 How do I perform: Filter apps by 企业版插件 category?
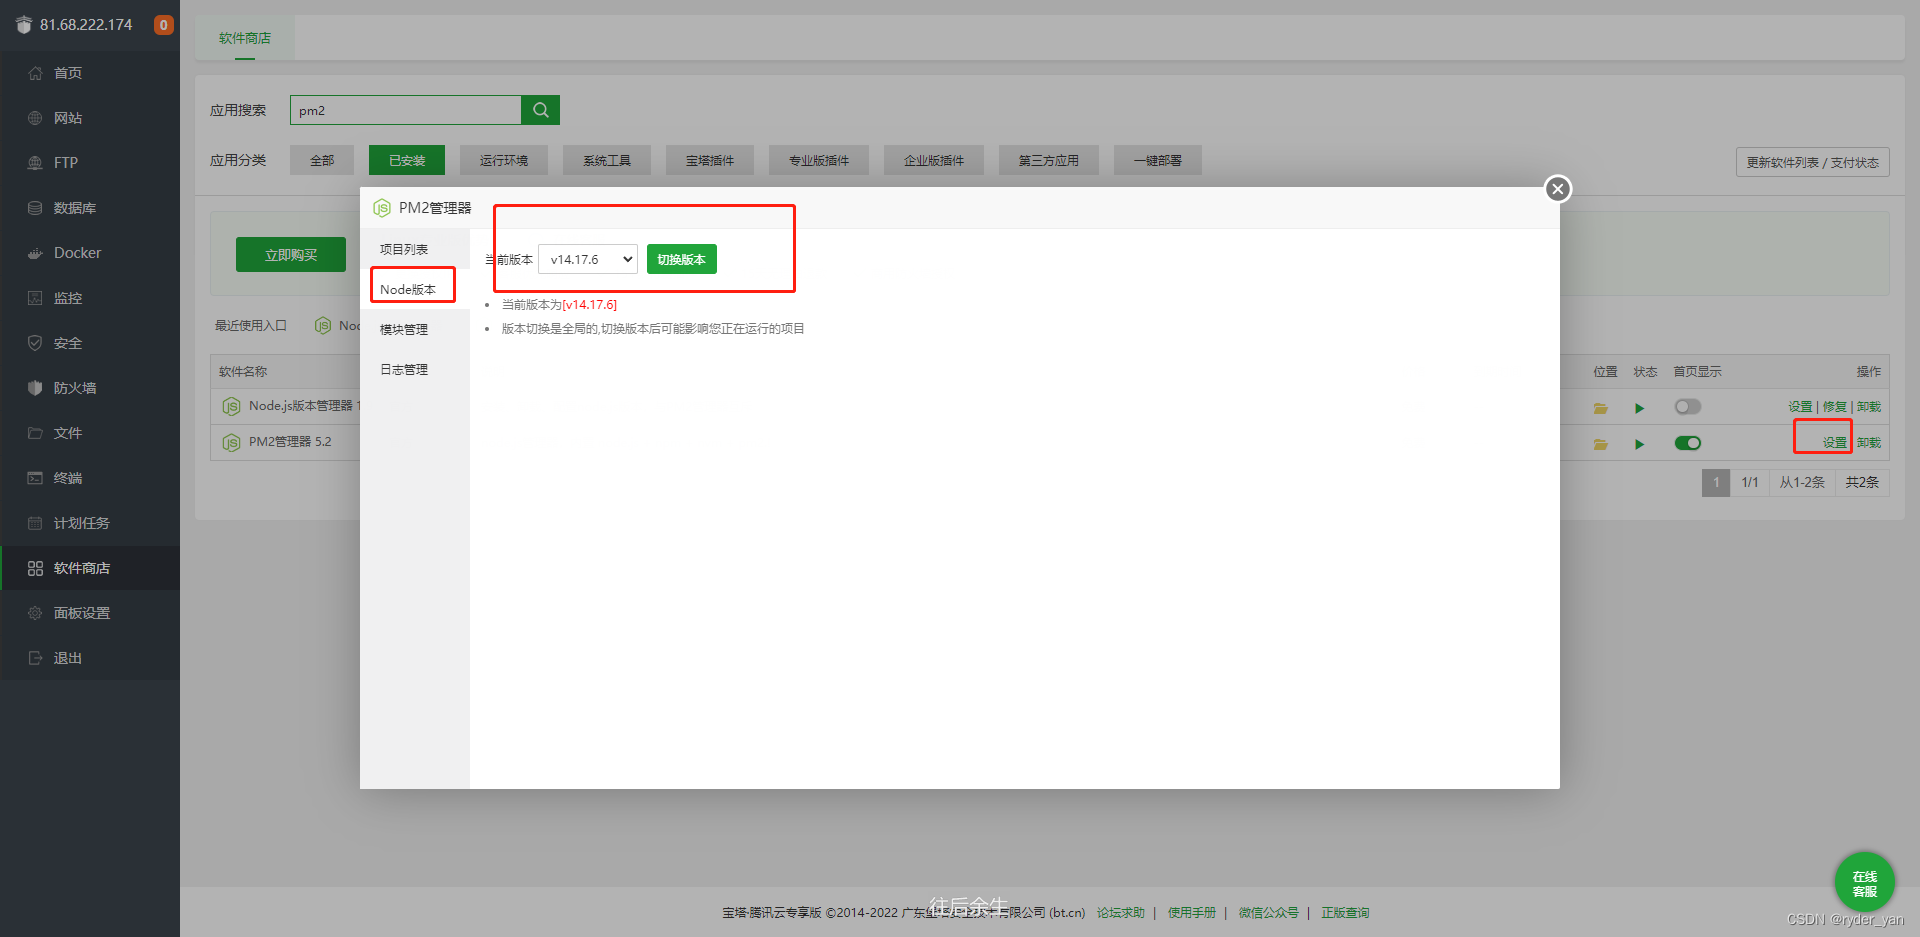pos(934,160)
